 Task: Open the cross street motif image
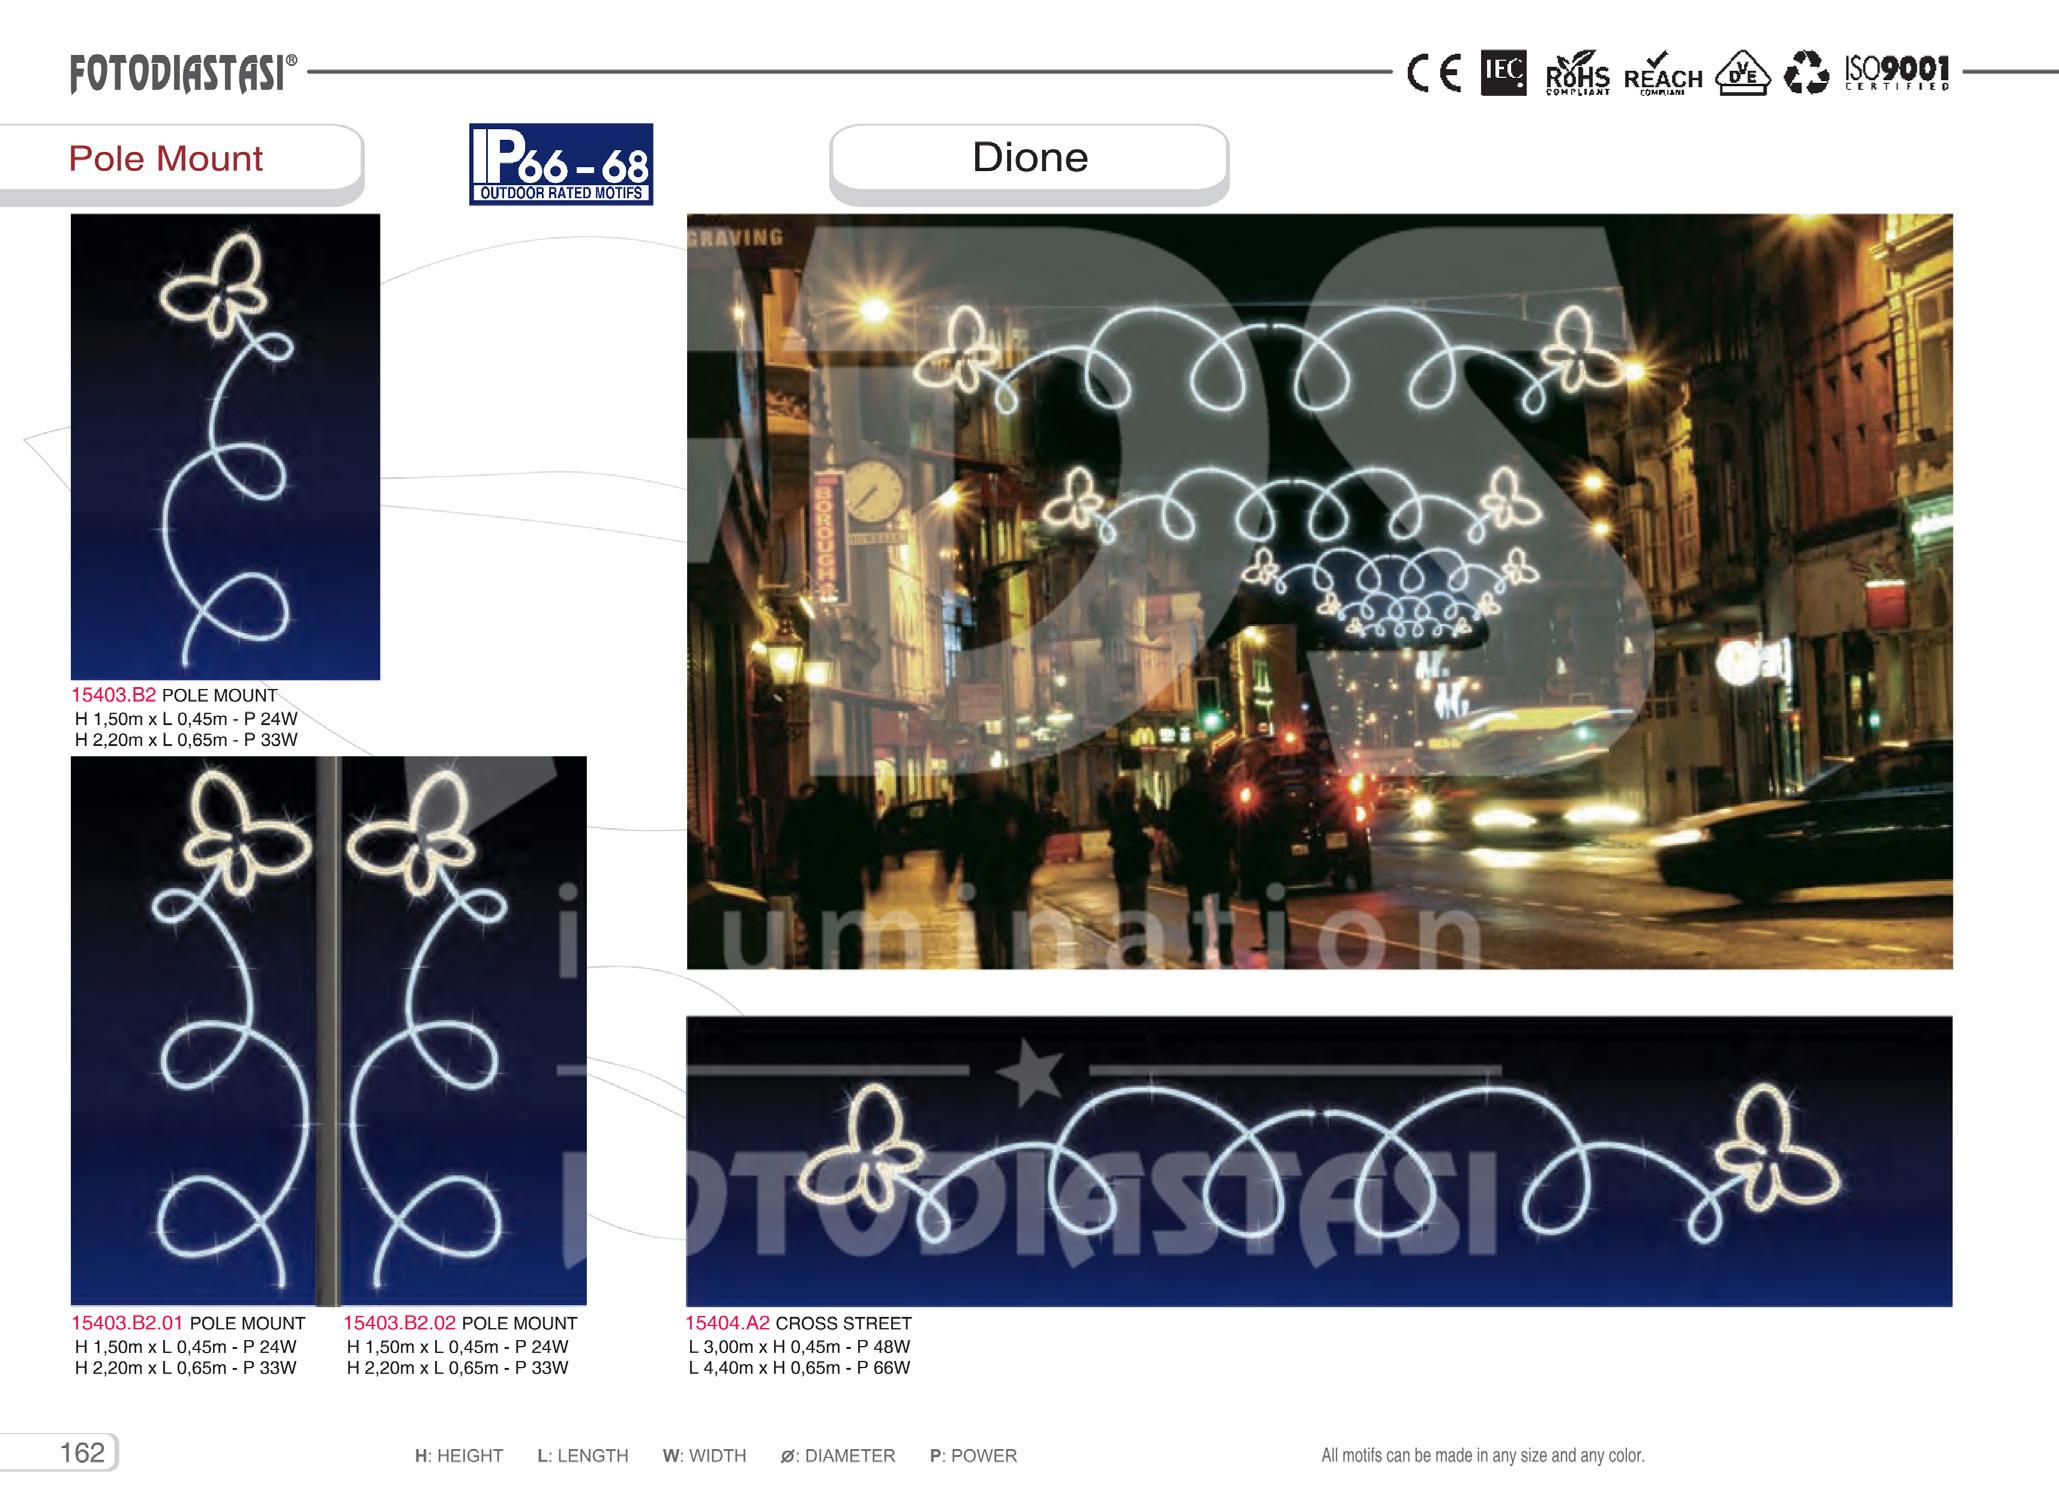click(1319, 1161)
